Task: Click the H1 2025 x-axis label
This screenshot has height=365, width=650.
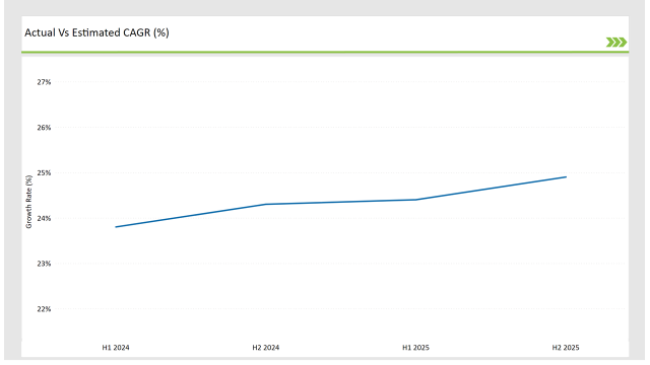Action: 416,348
